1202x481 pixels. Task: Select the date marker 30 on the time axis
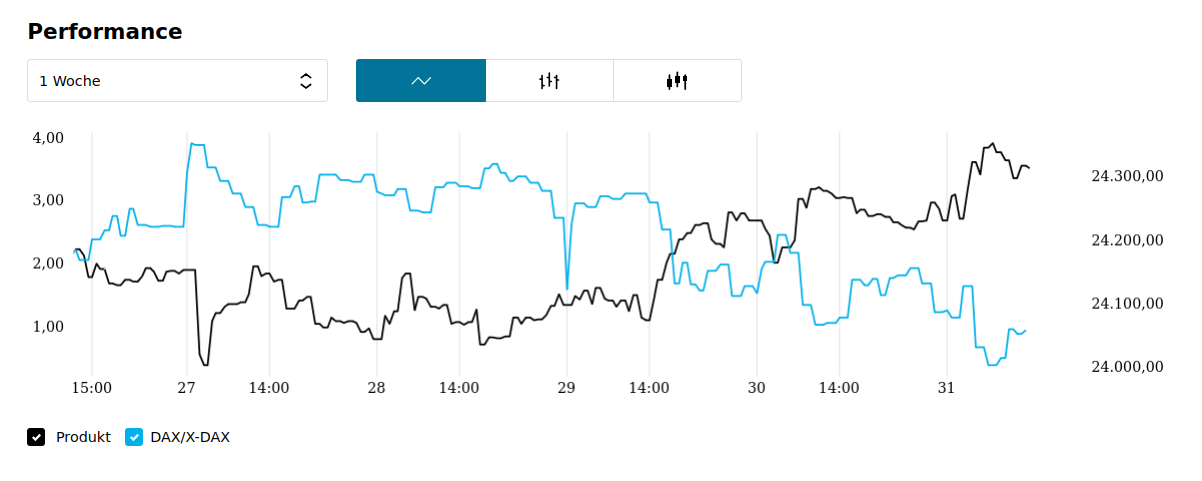pos(756,388)
